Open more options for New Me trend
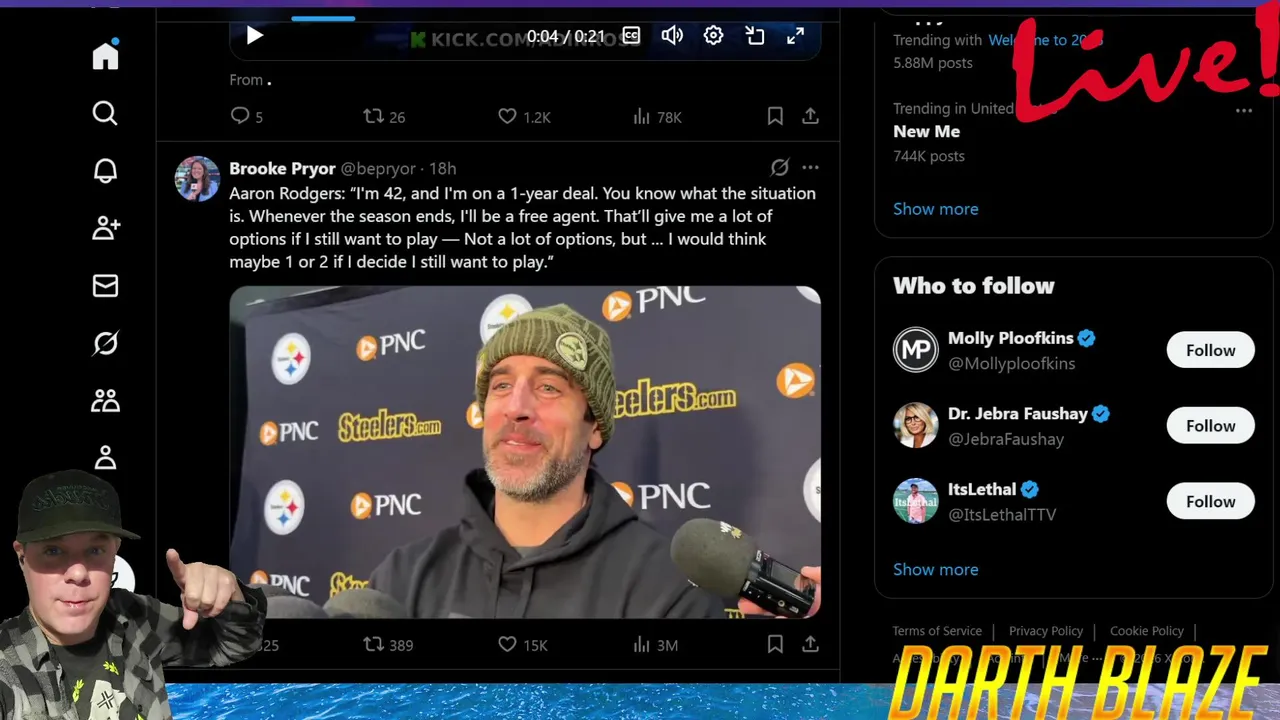1280x720 pixels. click(x=1244, y=110)
